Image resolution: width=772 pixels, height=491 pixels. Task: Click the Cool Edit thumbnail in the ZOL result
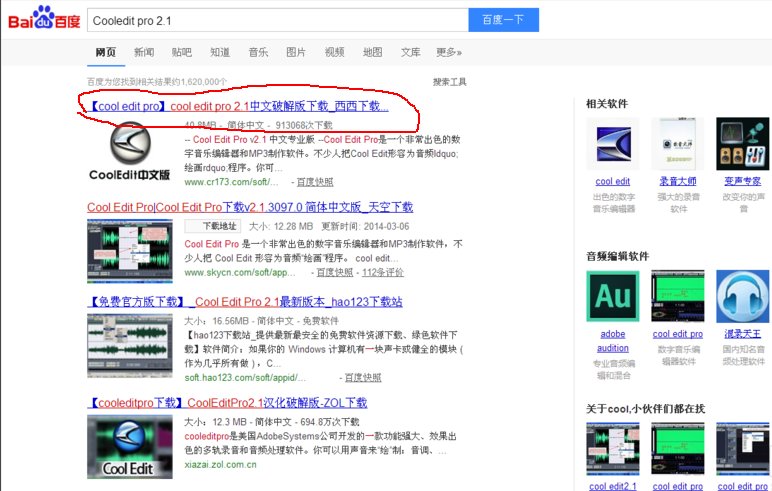tap(130, 447)
